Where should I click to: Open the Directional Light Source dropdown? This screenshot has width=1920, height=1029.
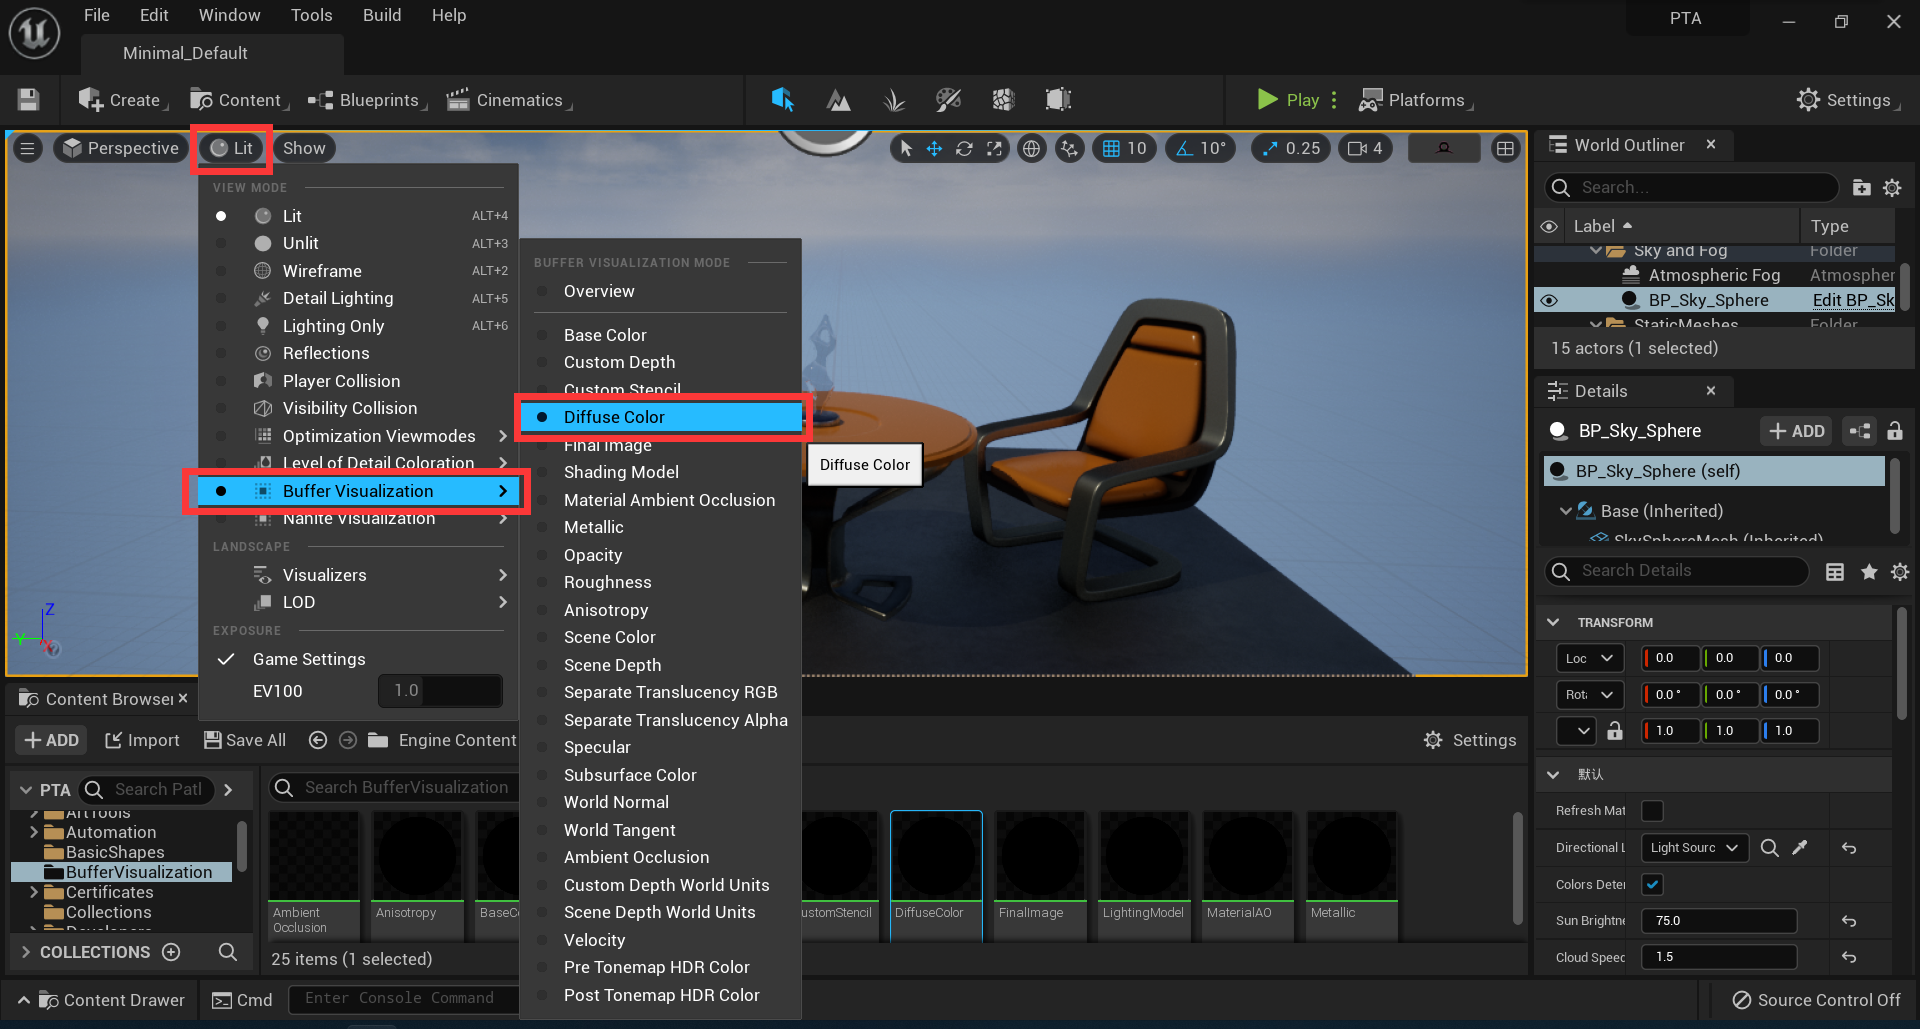point(1694,848)
